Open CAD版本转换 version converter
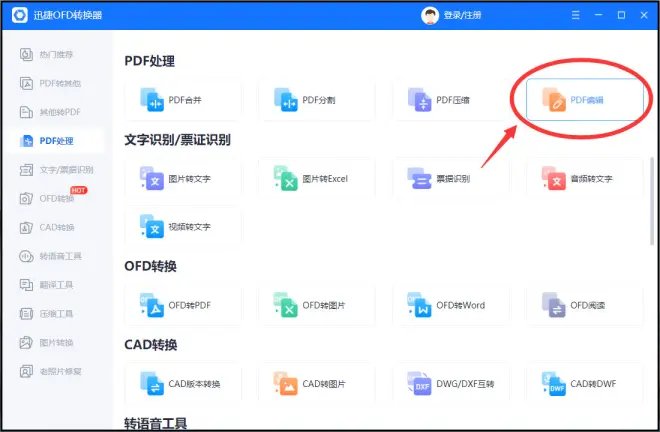 [x=183, y=383]
